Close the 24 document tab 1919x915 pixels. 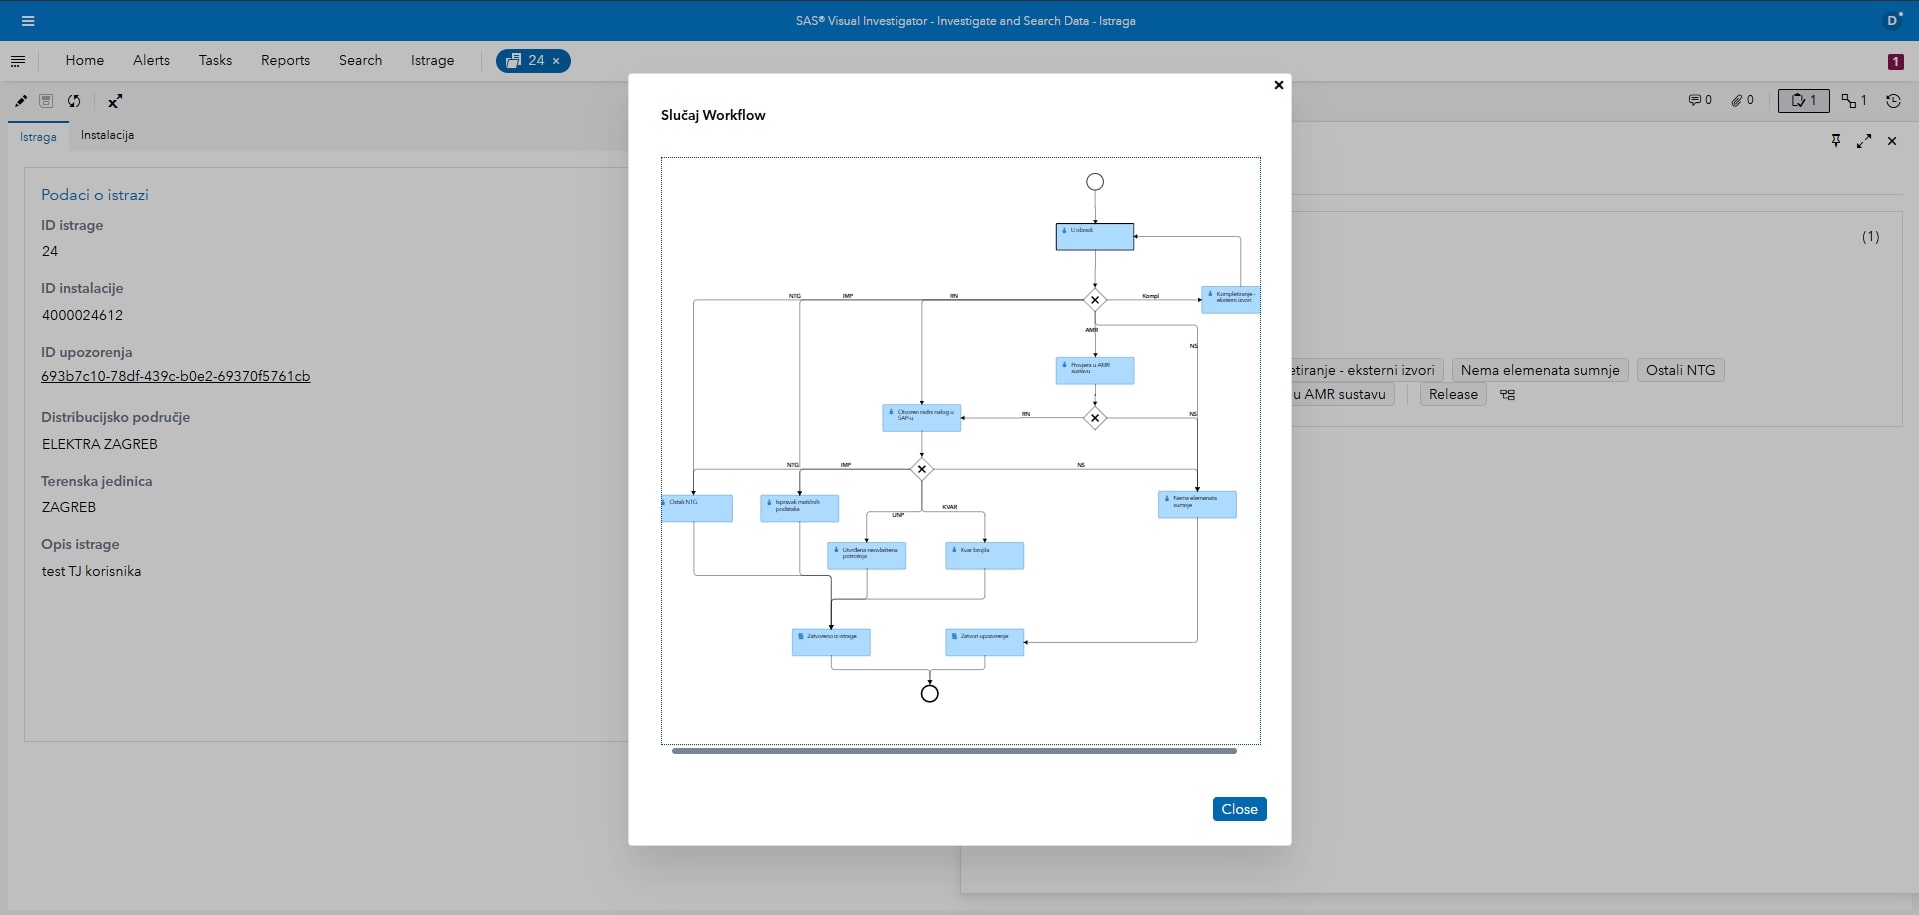click(556, 61)
